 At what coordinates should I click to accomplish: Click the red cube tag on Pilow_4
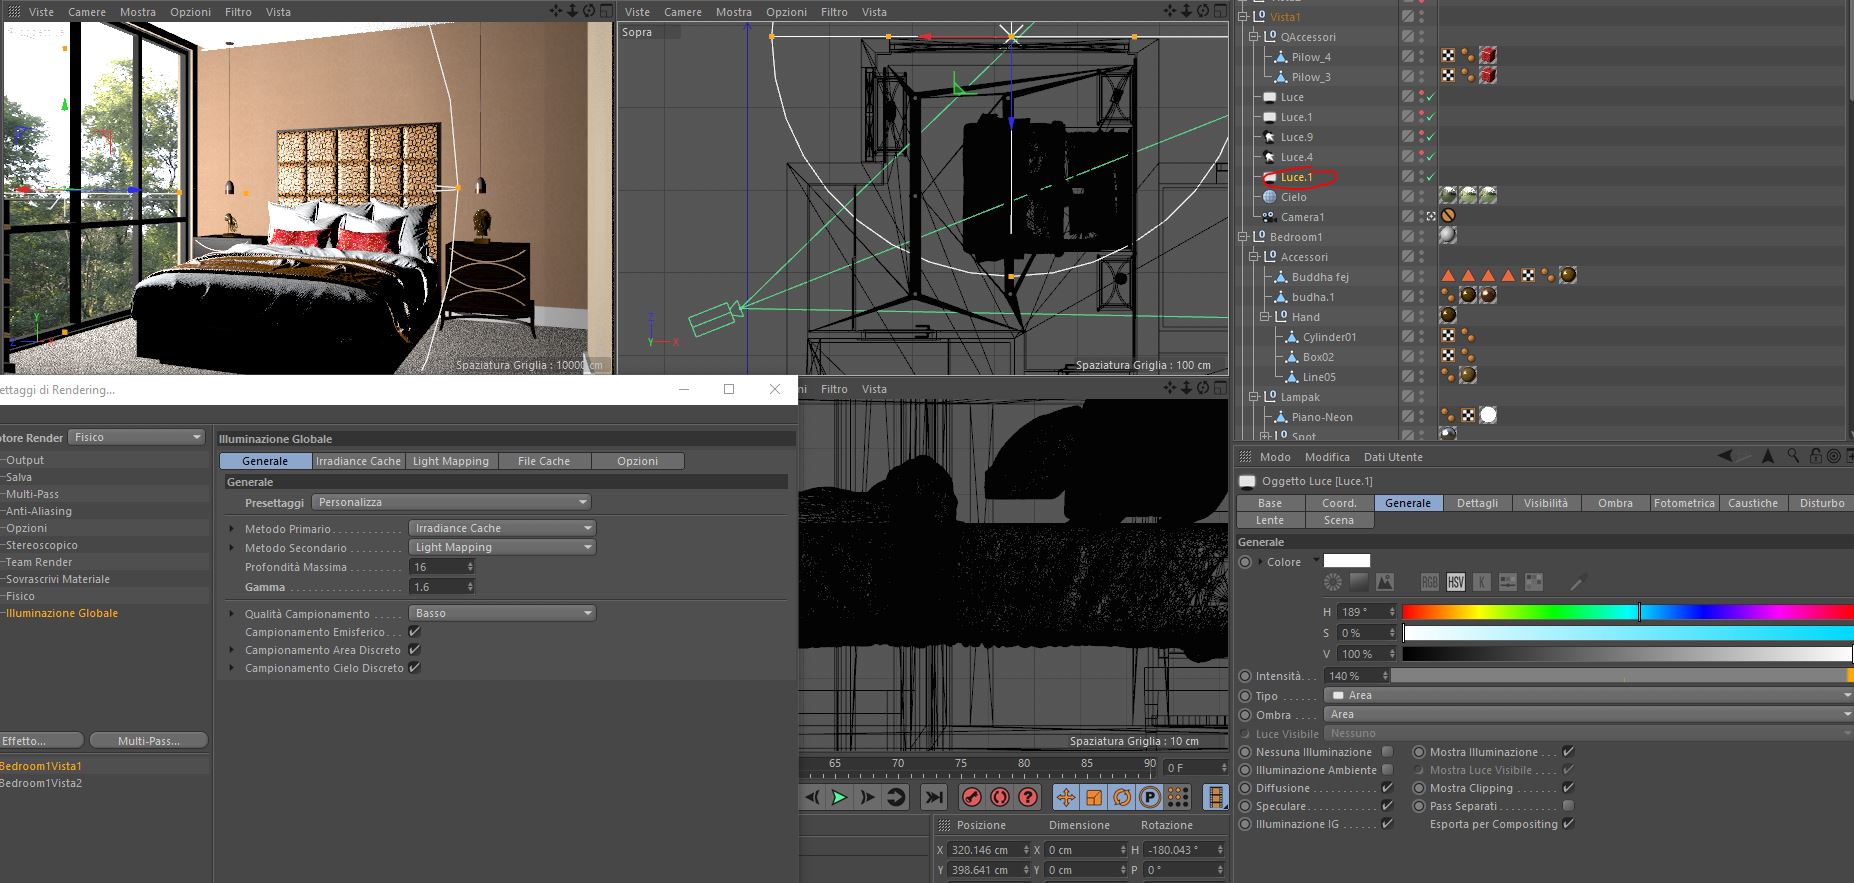[x=1488, y=57]
